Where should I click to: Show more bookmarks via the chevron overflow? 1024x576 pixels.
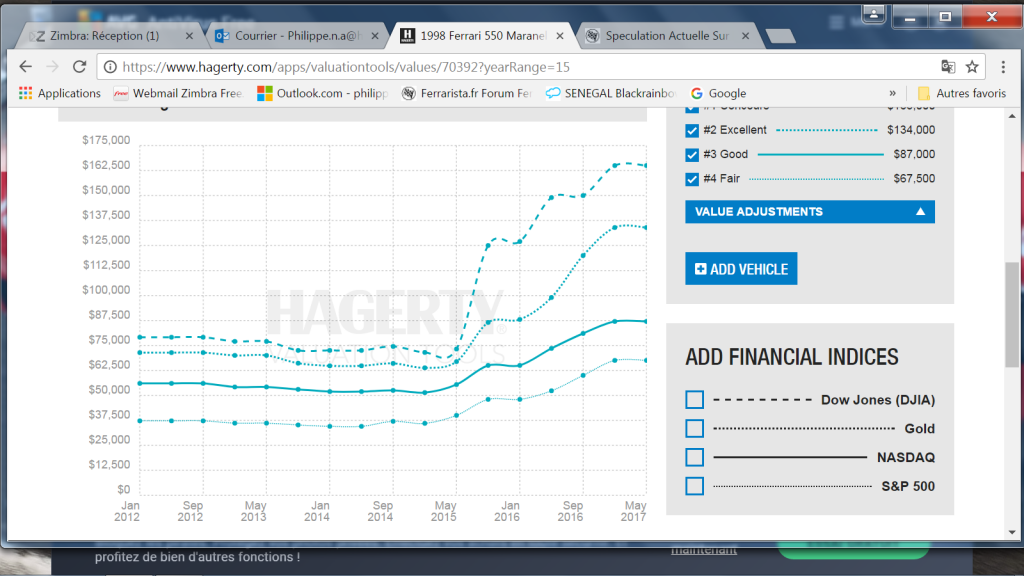pyautogui.click(x=892, y=93)
